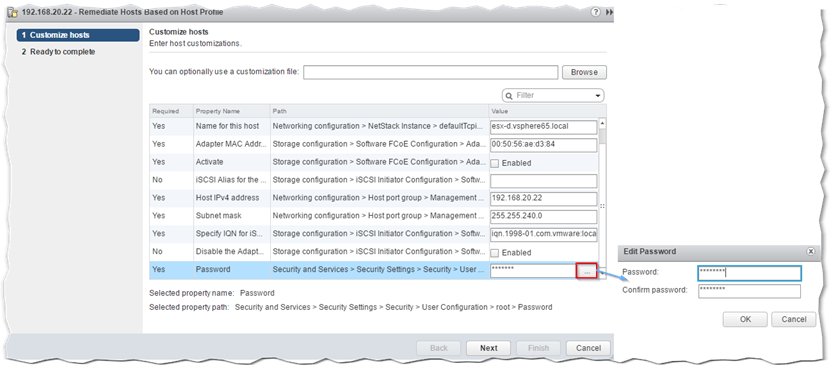Click the Confirm password field
831x370 pixels.
click(749, 291)
